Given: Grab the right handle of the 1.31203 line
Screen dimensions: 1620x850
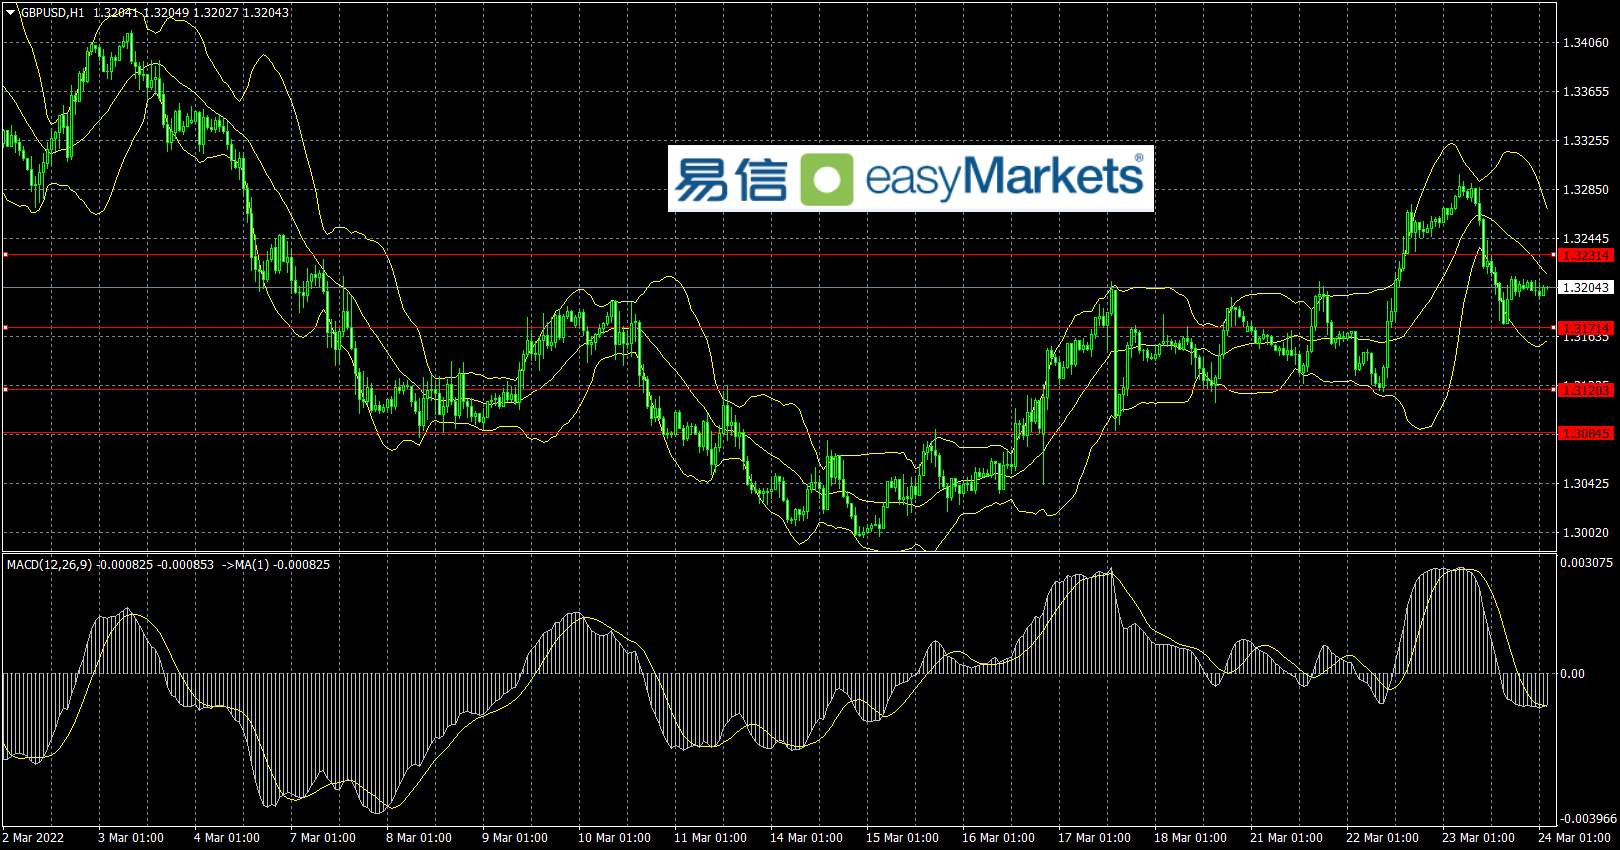Looking at the screenshot, I should tap(1553, 389).
